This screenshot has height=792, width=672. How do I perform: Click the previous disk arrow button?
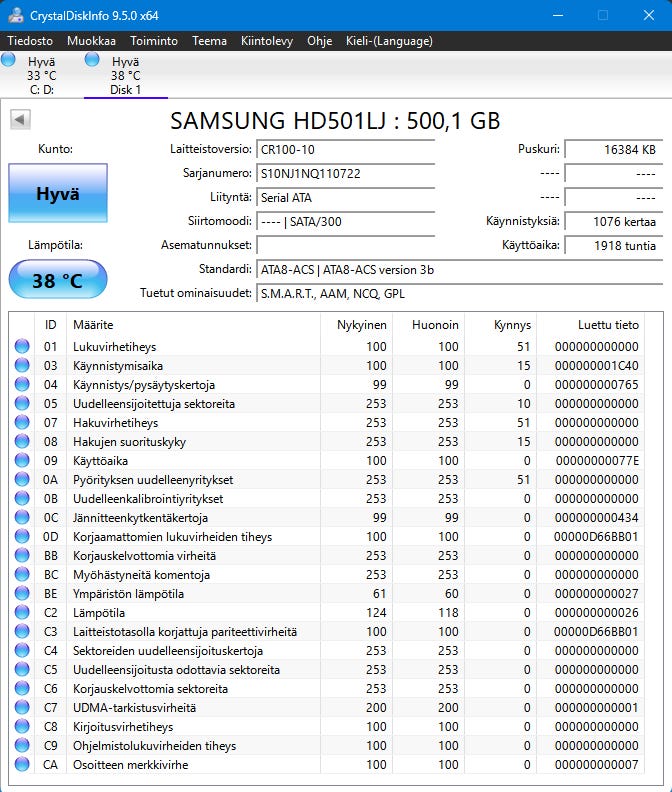19,120
